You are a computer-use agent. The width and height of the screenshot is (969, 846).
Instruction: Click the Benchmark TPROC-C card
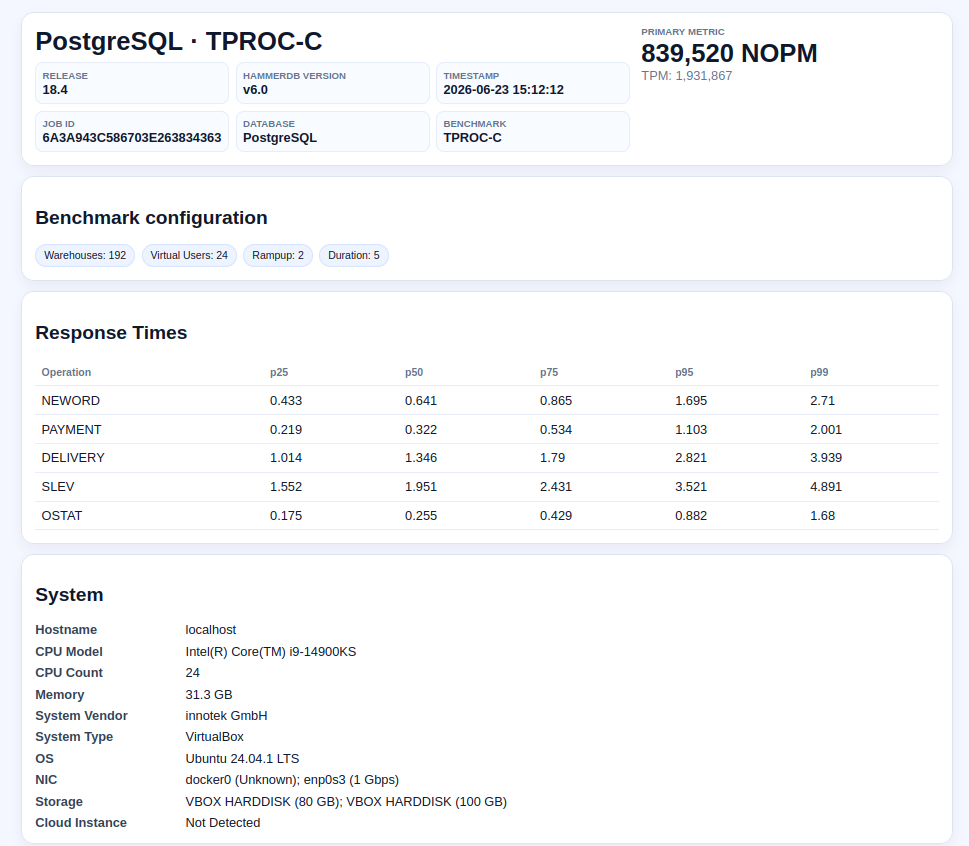(x=533, y=131)
